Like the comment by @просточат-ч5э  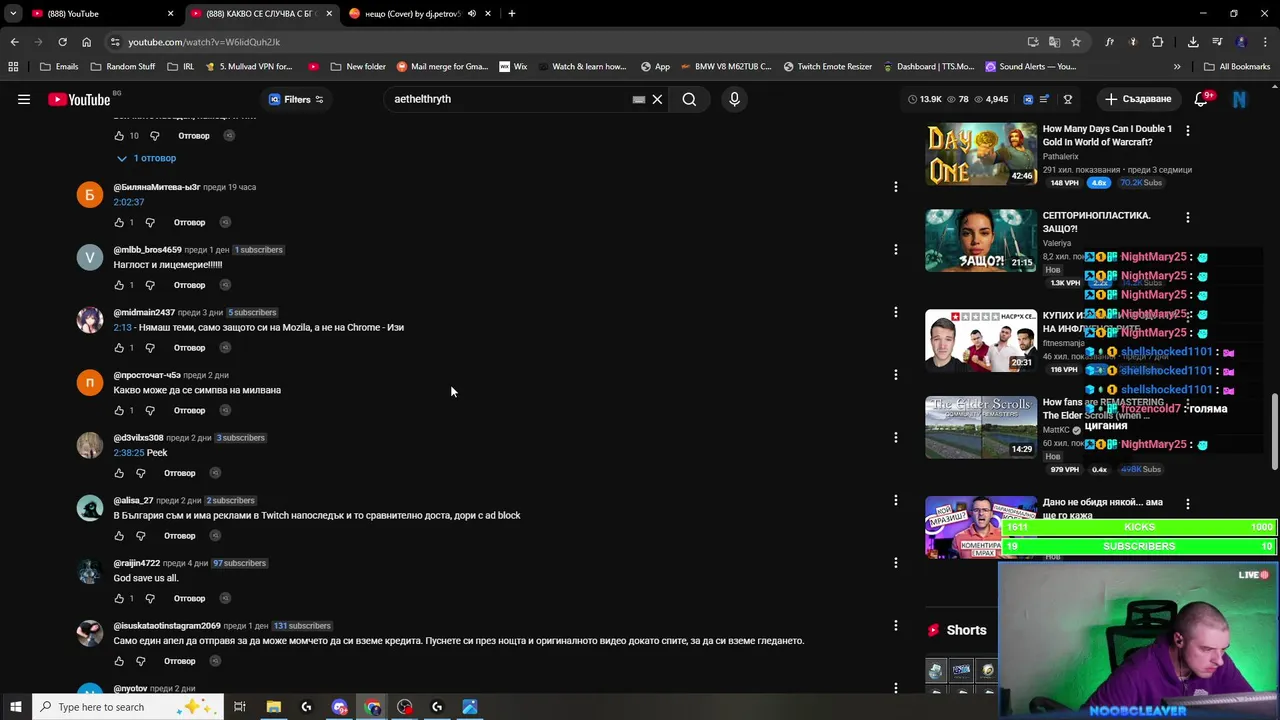point(119,410)
